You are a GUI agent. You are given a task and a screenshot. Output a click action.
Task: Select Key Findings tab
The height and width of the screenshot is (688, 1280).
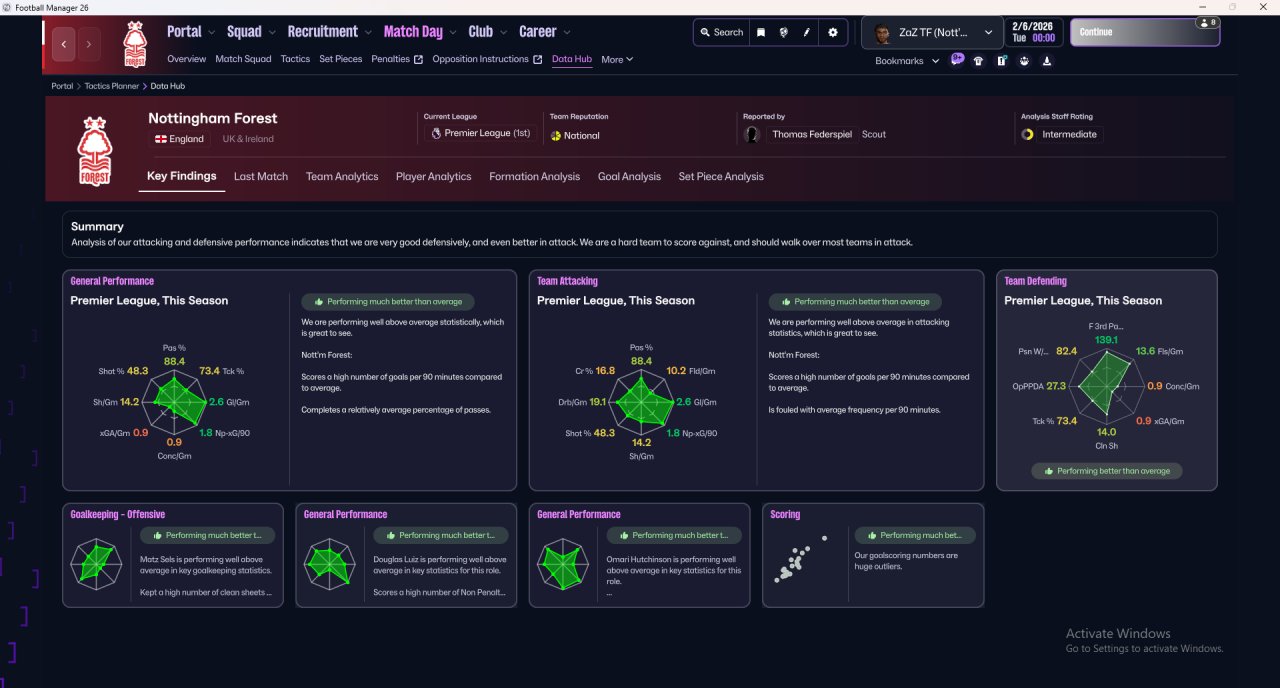click(x=181, y=176)
